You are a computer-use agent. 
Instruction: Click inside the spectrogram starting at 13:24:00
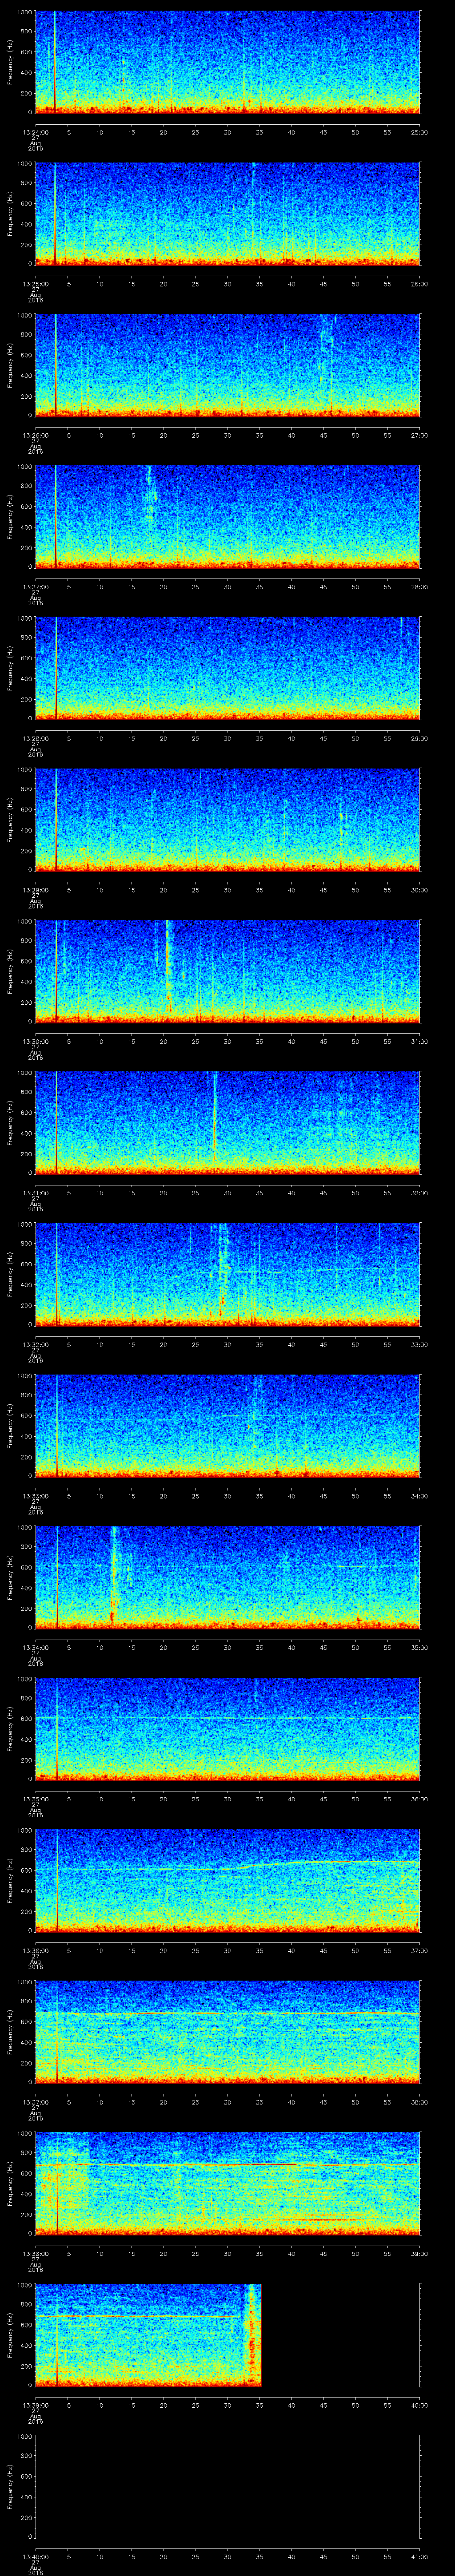(x=228, y=62)
